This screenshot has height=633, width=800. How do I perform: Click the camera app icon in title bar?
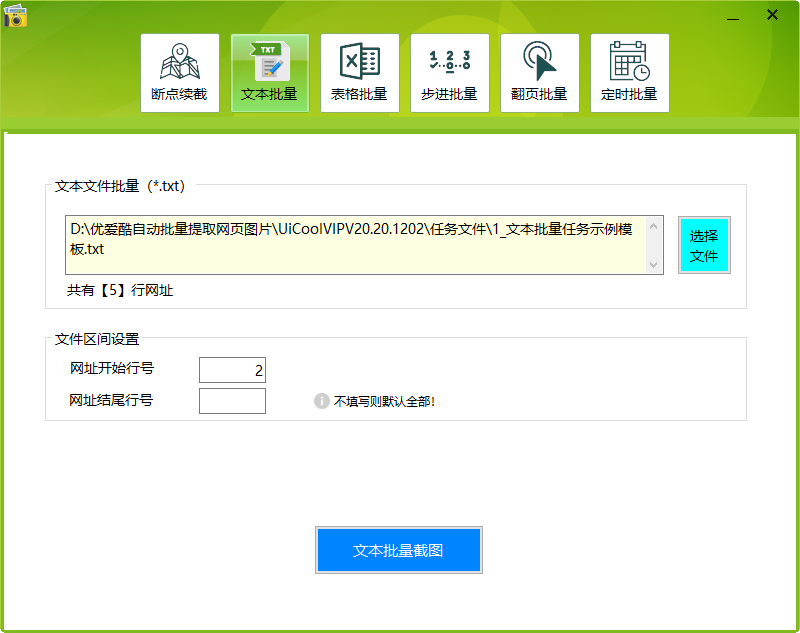click(x=15, y=15)
